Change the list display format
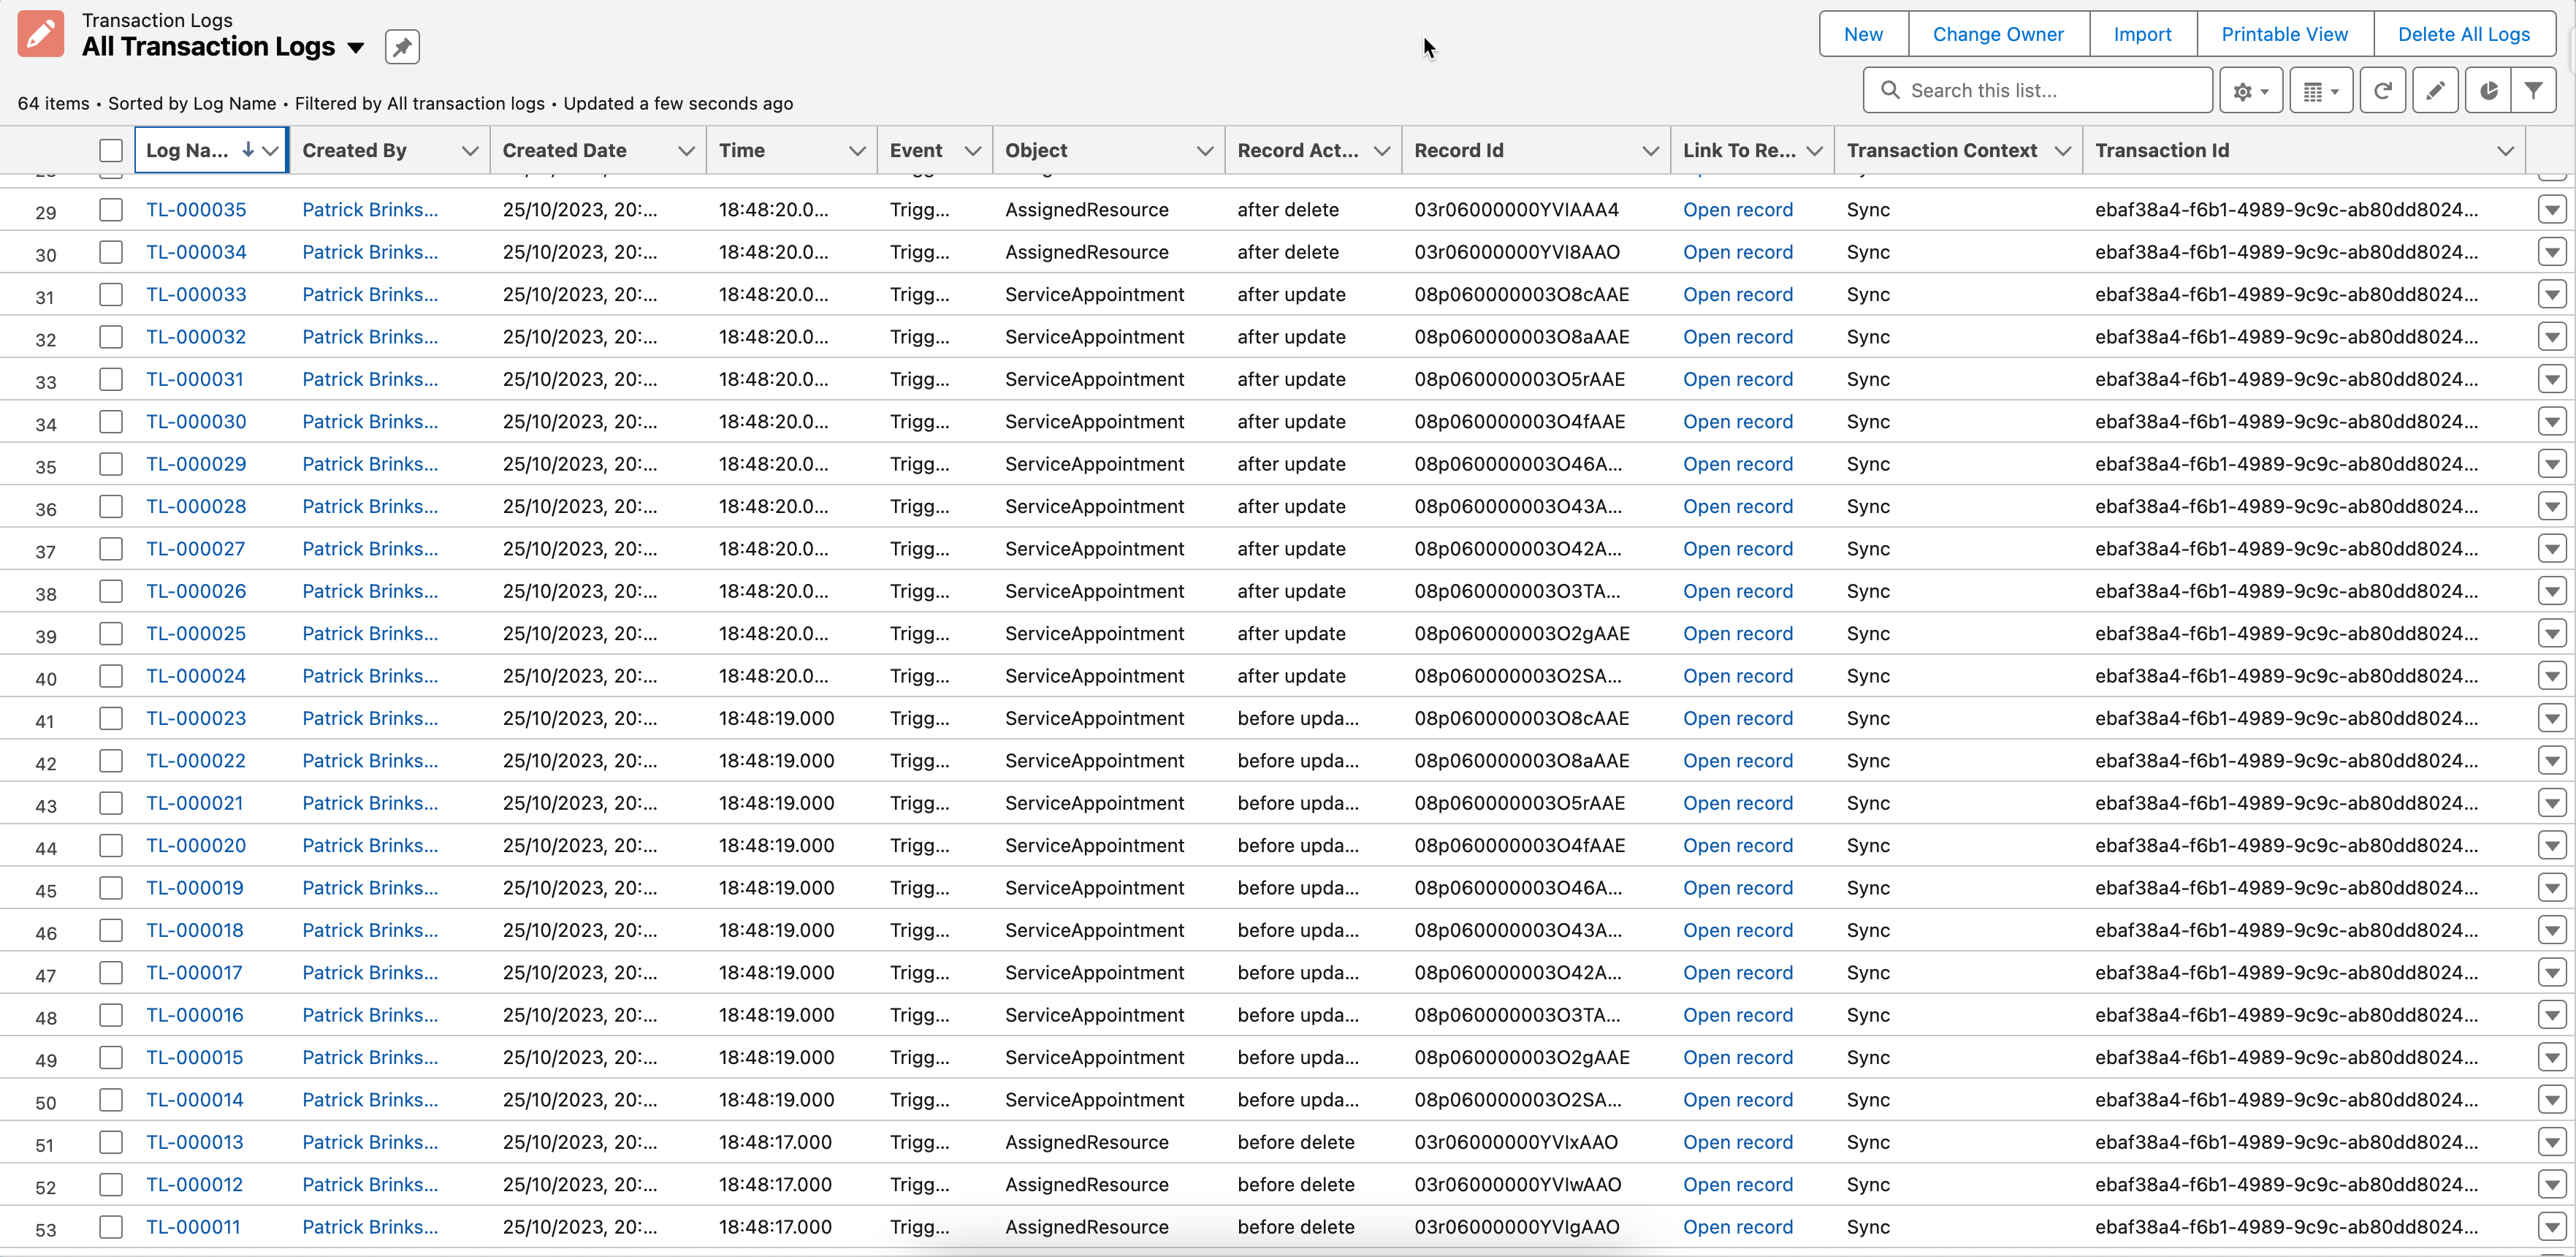This screenshot has height=1257, width=2576. click(2321, 90)
